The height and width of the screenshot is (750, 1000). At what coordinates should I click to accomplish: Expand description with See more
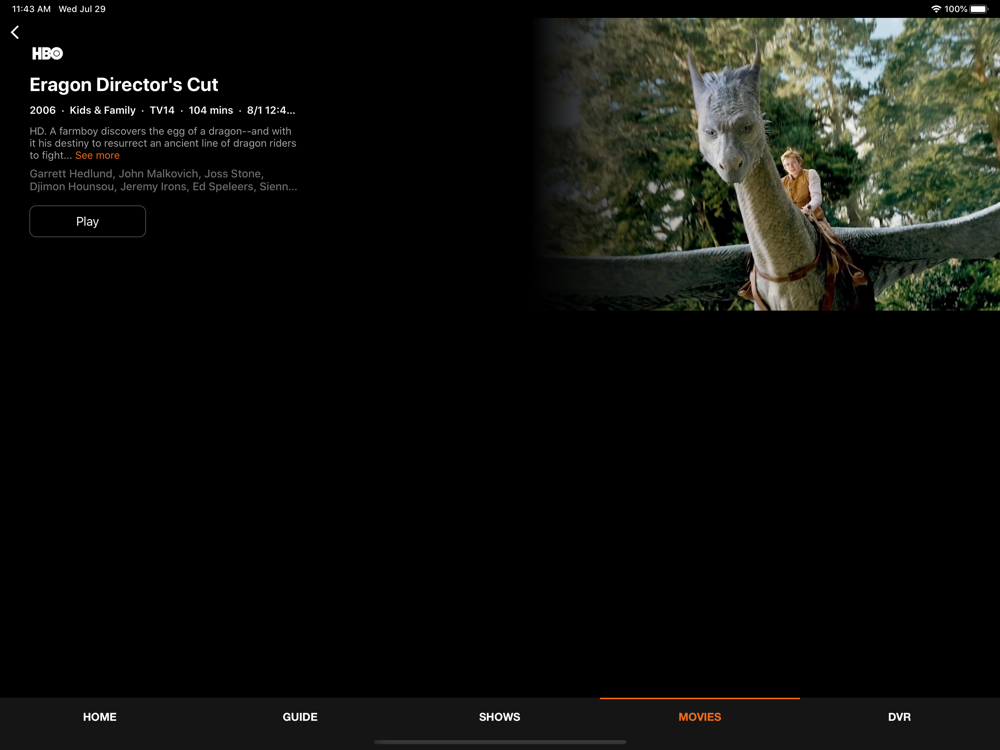pyautogui.click(x=98, y=156)
